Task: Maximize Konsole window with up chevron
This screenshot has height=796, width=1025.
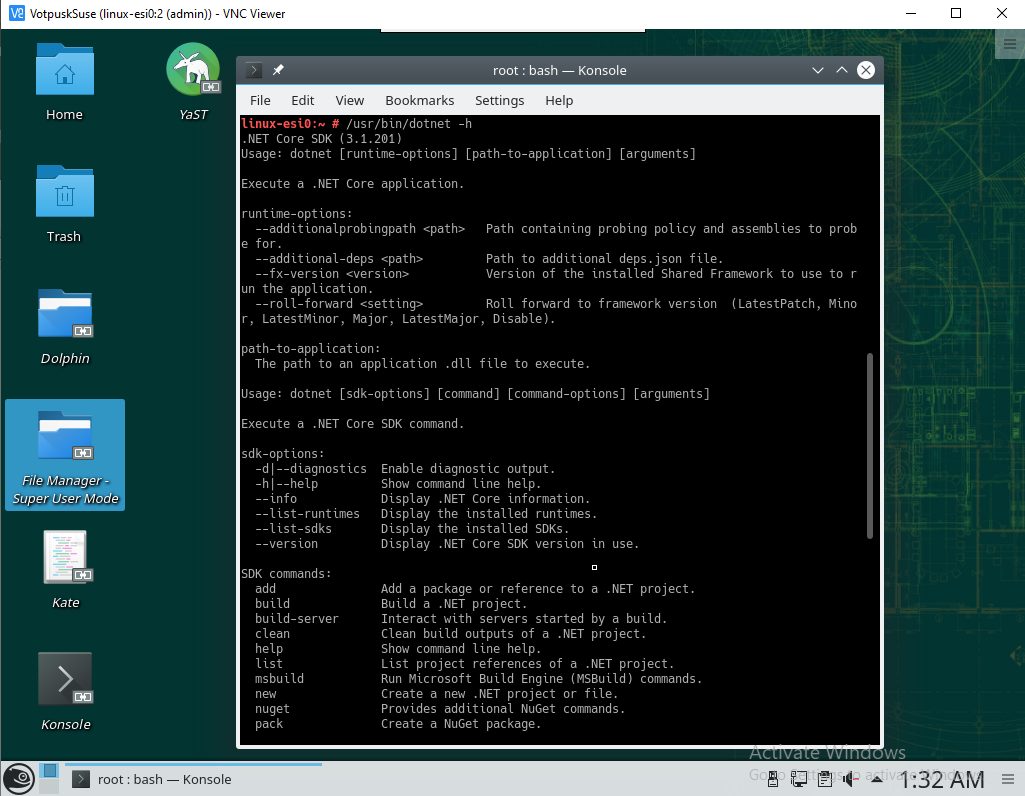Action: click(x=841, y=70)
